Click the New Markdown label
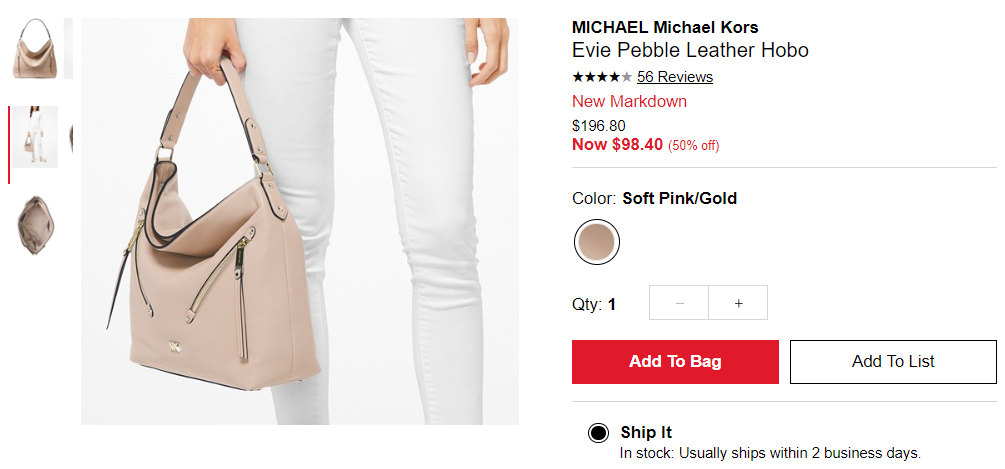Image resolution: width=1005 pixels, height=469 pixels. tap(629, 102)
